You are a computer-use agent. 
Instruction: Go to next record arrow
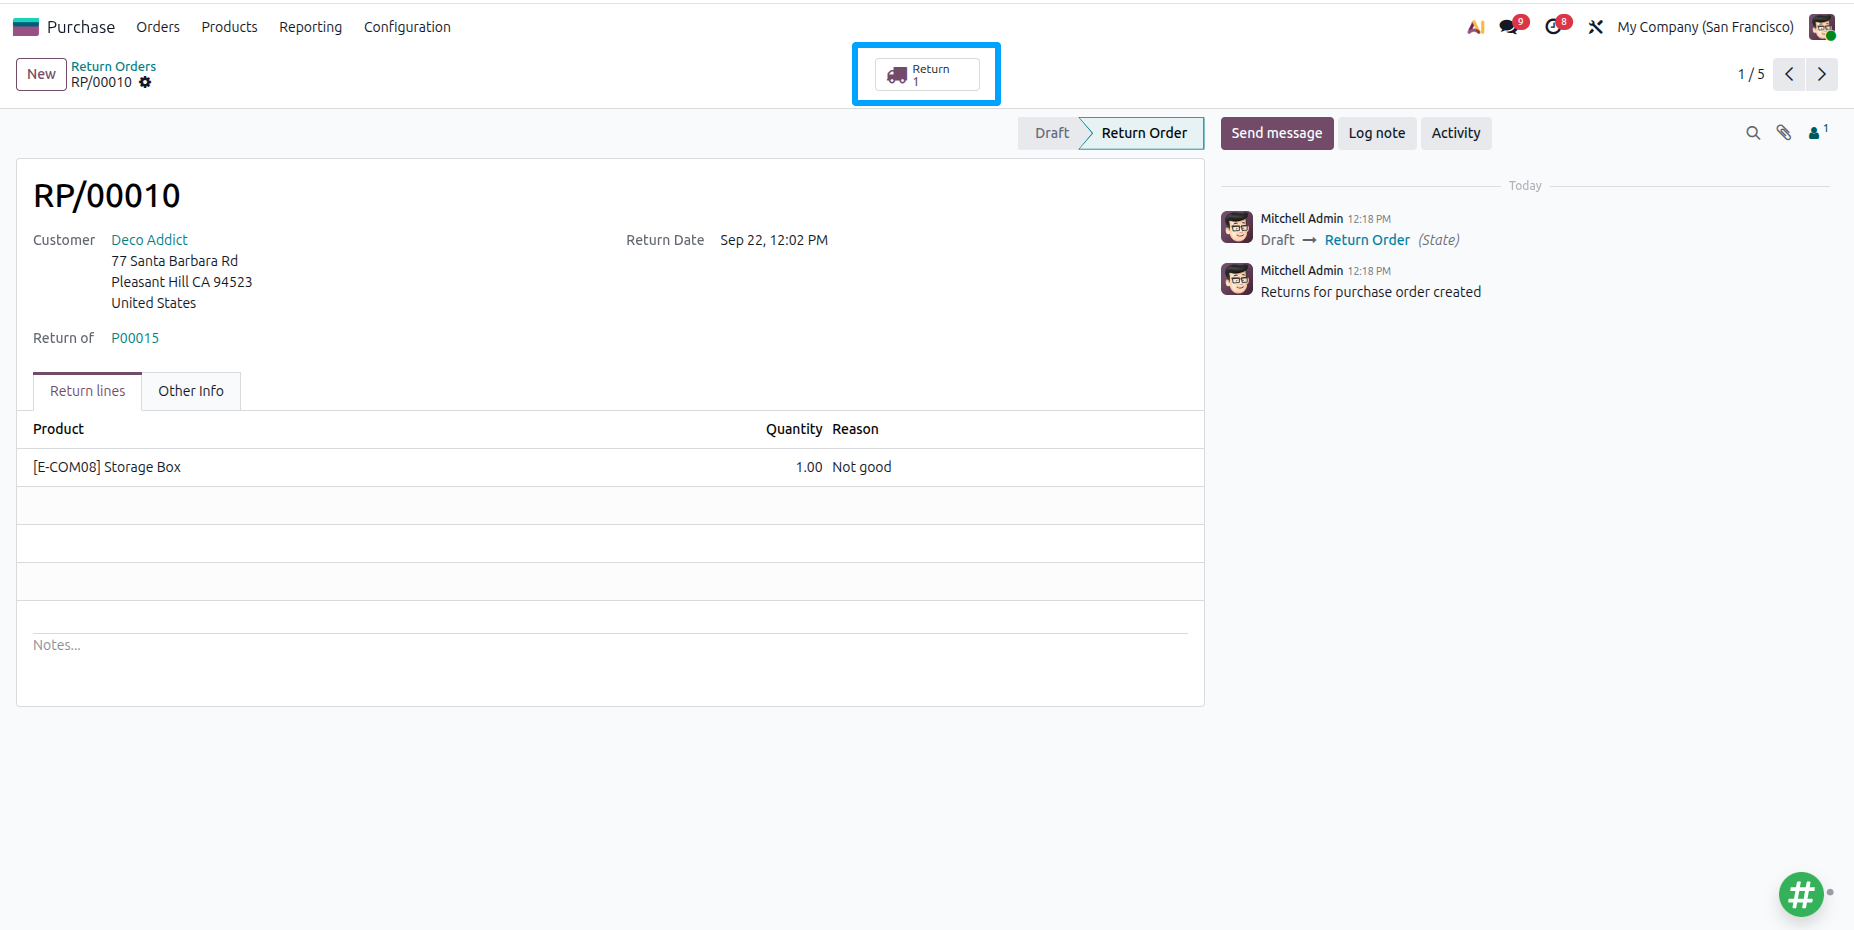[1822, 74]
